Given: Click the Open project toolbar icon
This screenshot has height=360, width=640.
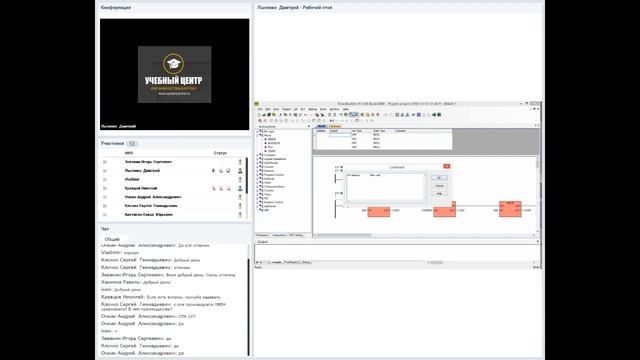Looking at the screenshot, I should tap(264, 115).
